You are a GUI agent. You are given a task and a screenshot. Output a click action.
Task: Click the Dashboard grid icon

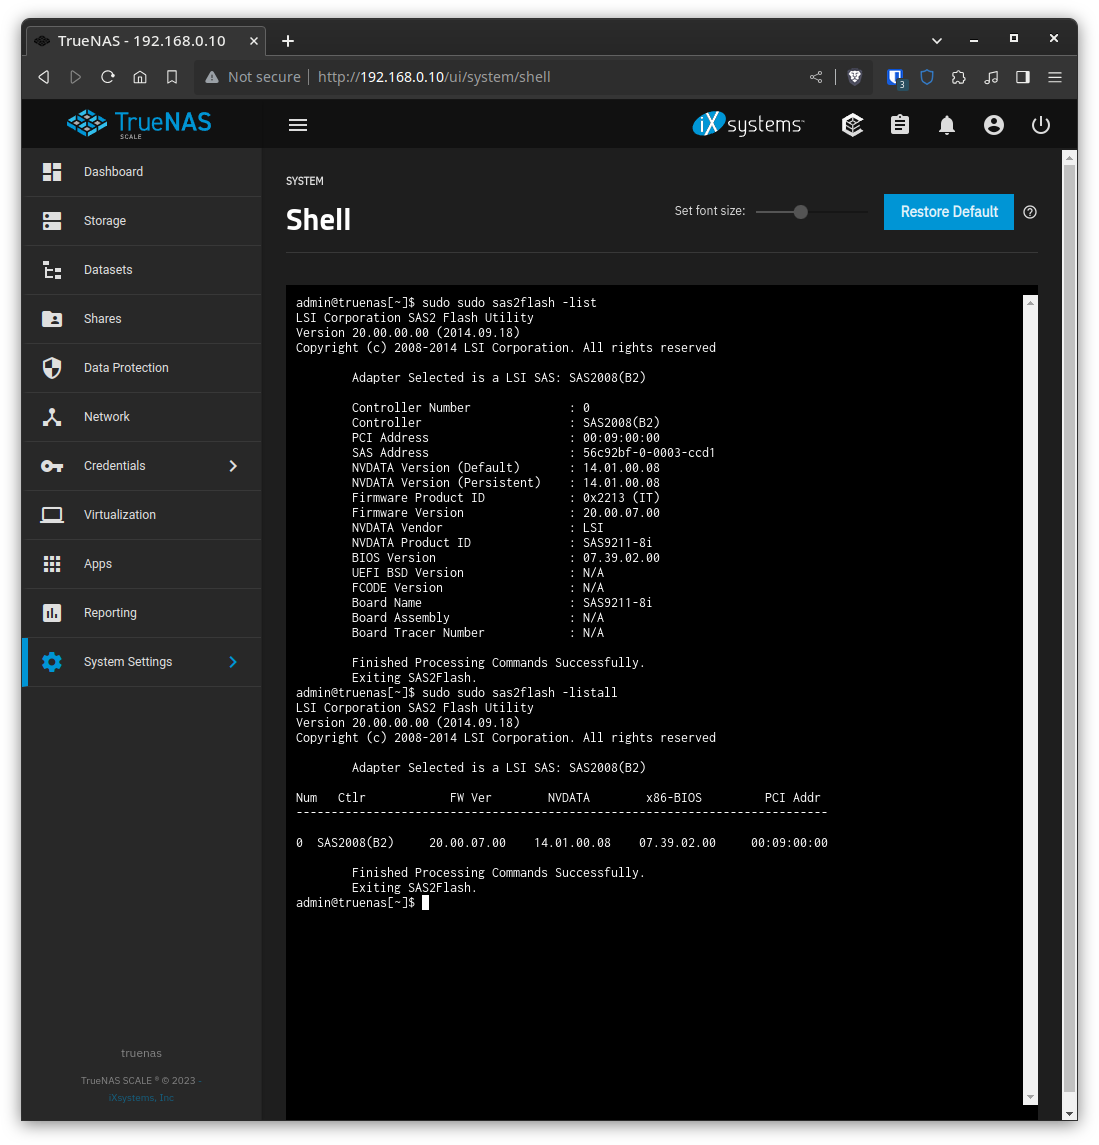[52, 172]
